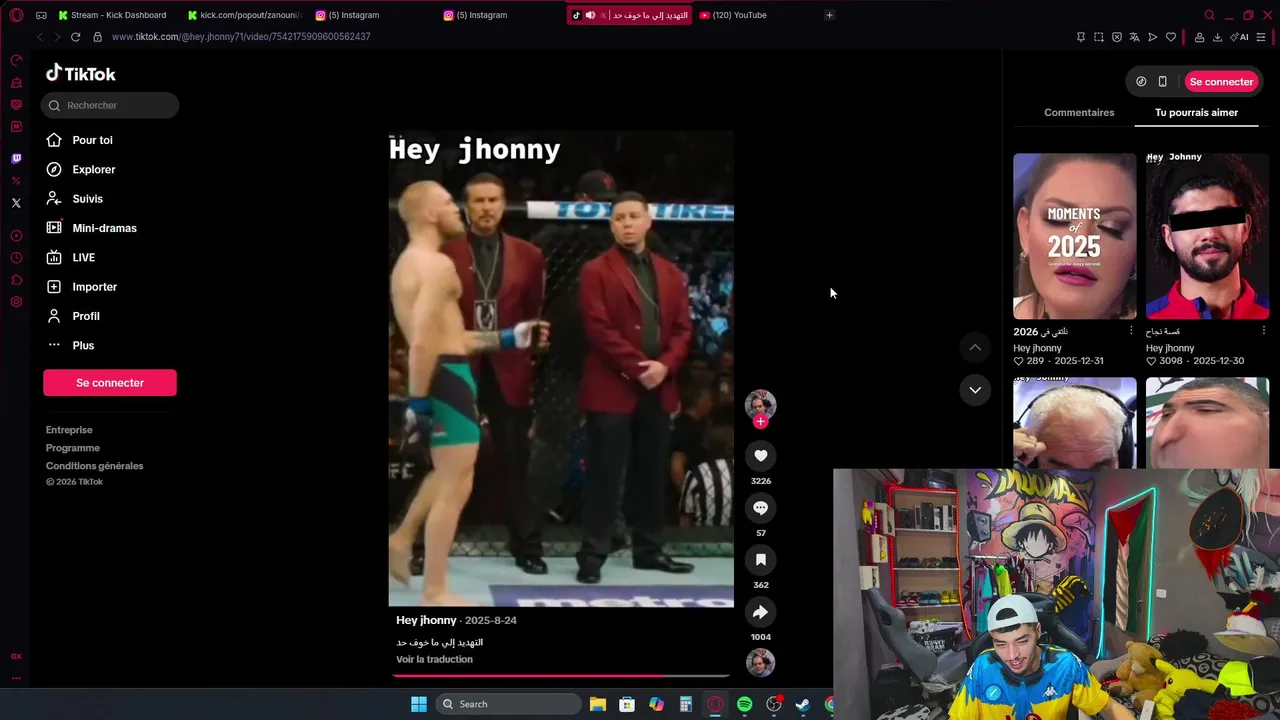The image size is (1280, 720).
Task: Switch to the Commentaires tab
Action: pos(1079,113)
